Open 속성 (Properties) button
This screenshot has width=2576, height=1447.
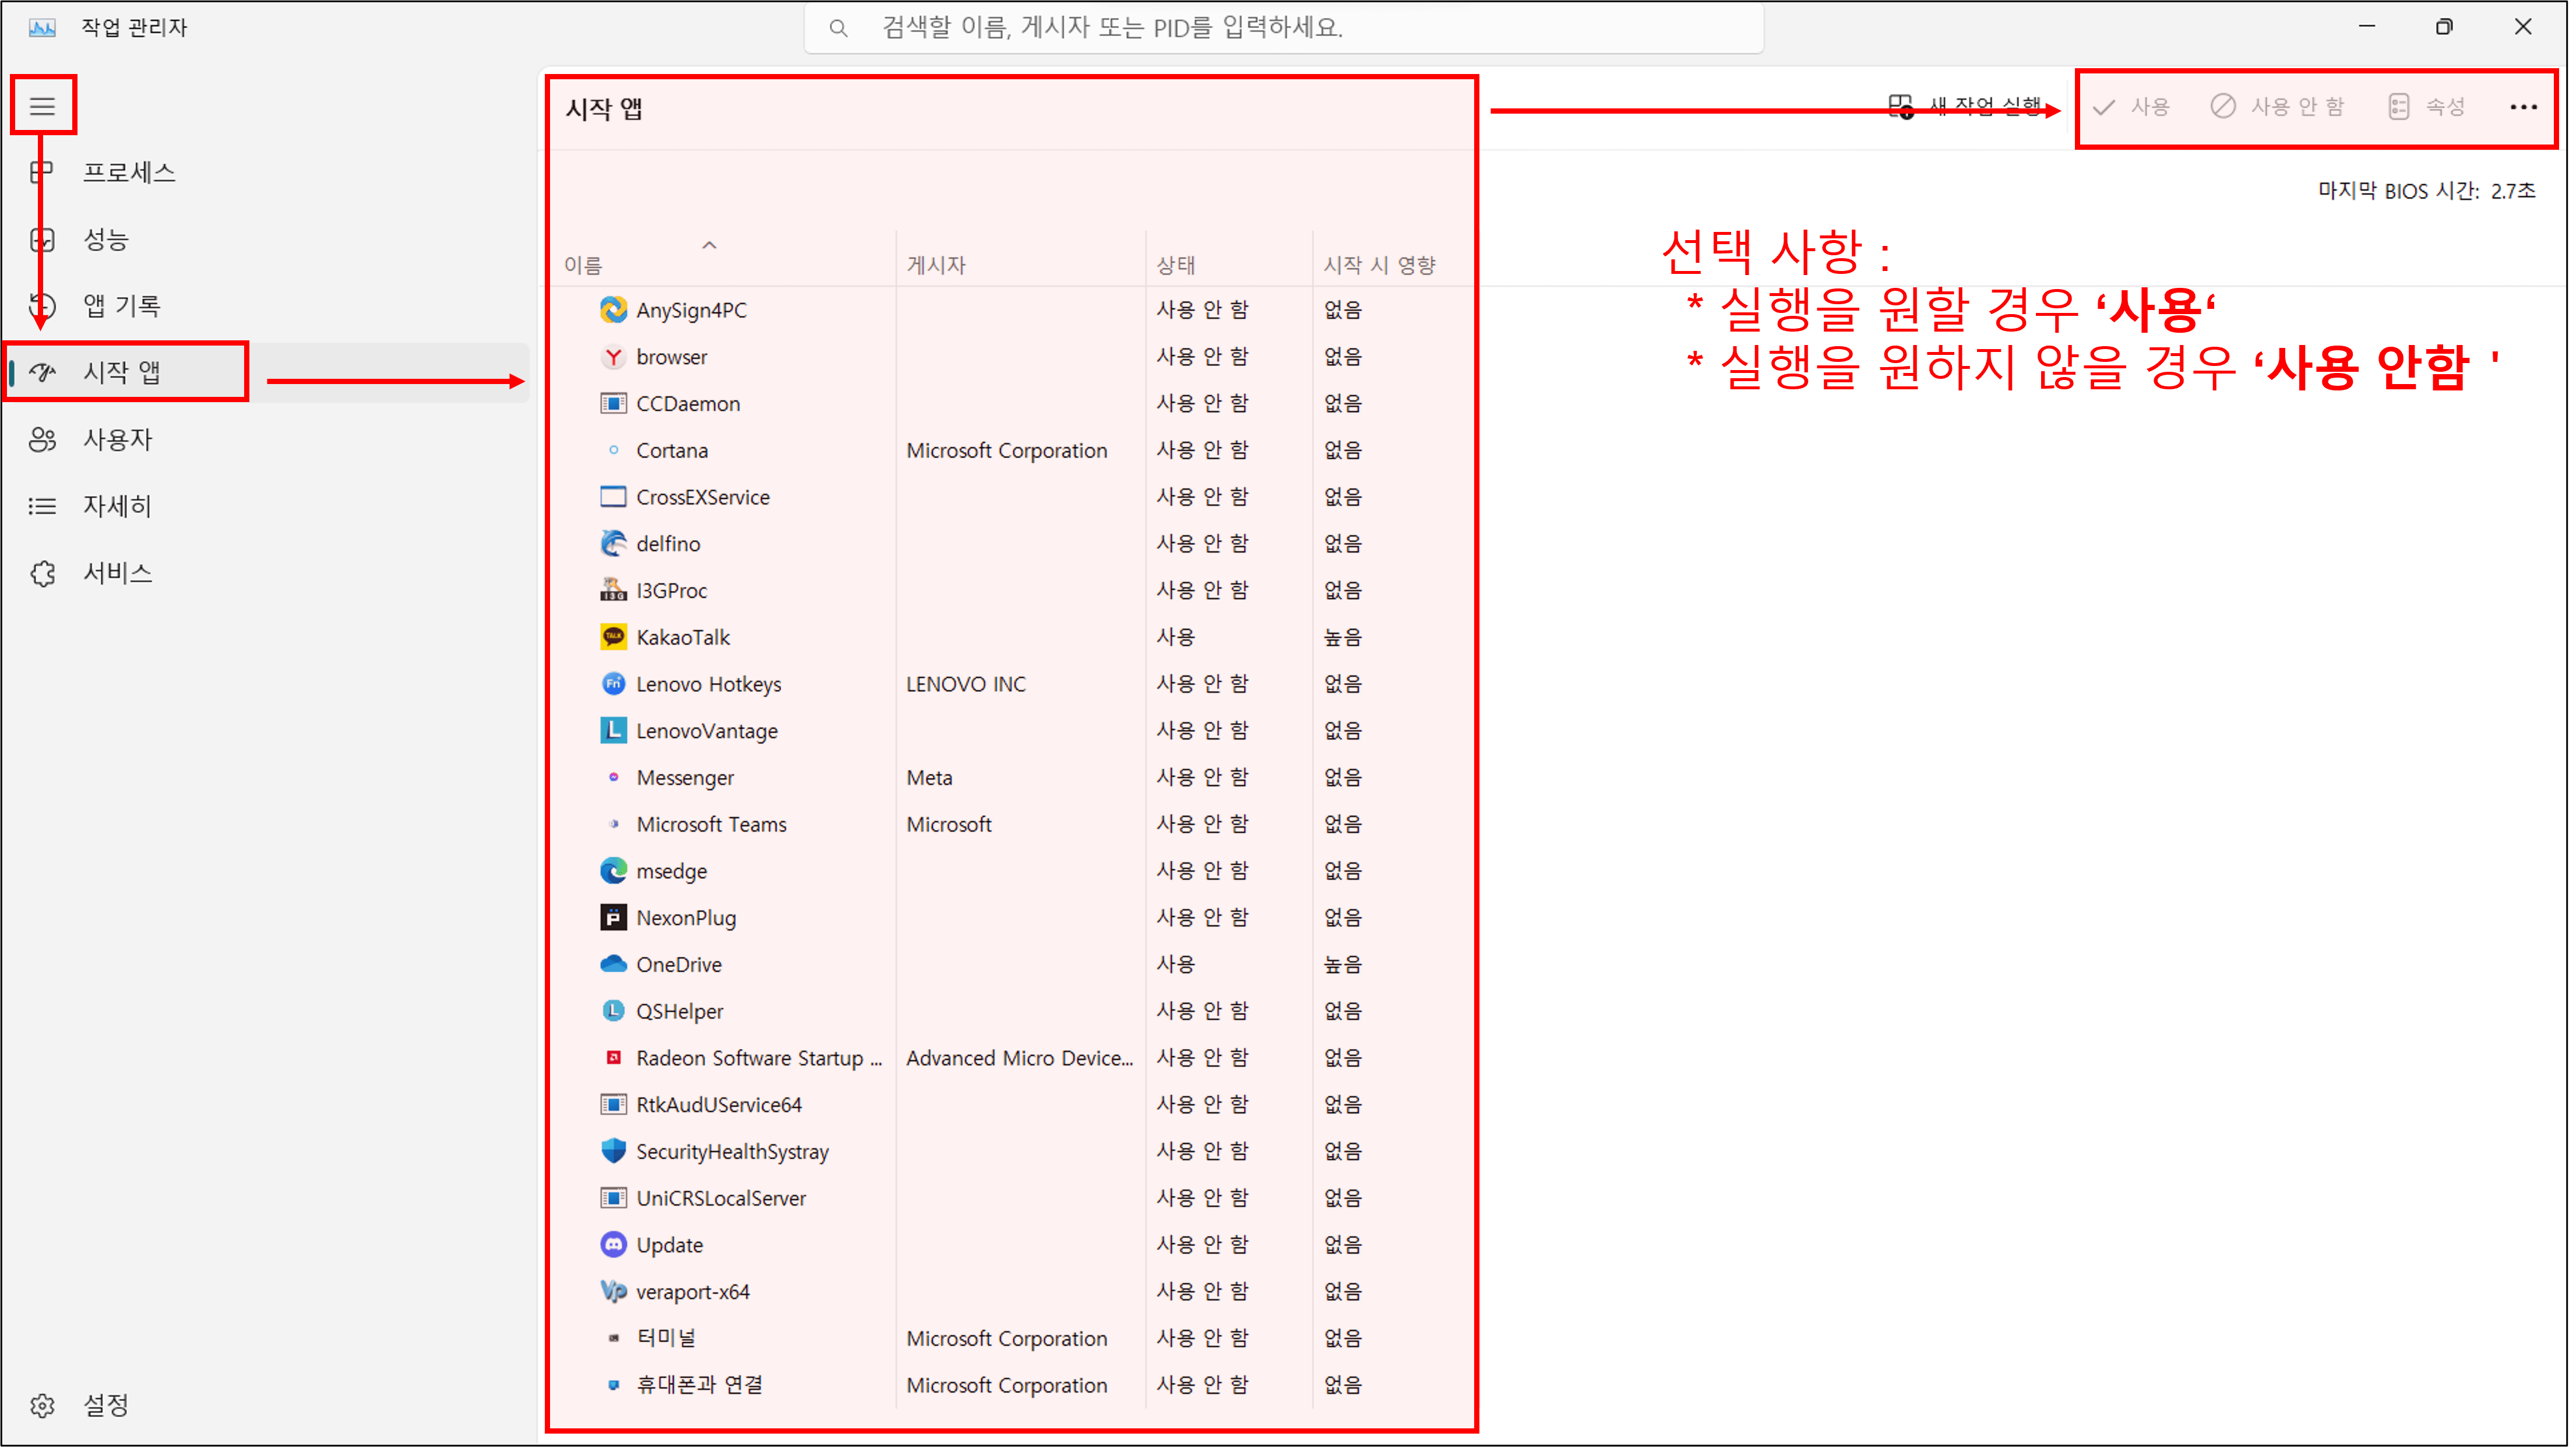pyautogui.click(x=2427, y=107)
